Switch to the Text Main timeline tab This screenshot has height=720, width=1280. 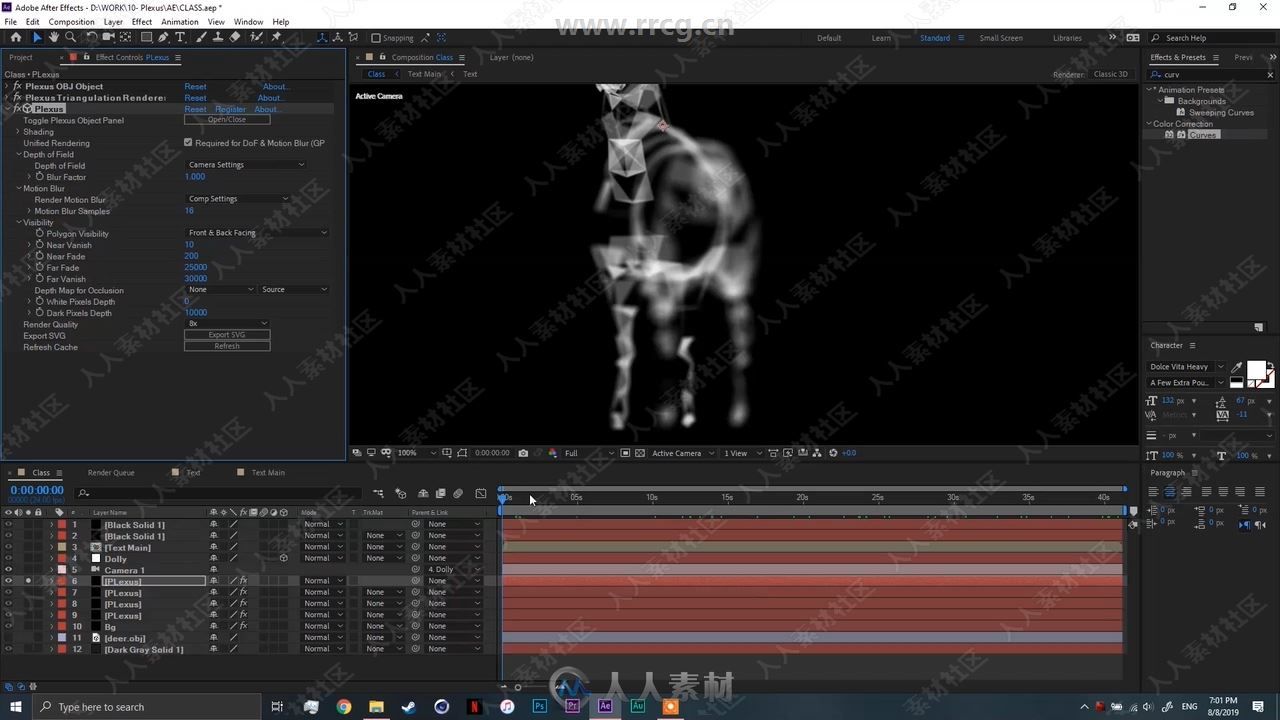(268, 473)
